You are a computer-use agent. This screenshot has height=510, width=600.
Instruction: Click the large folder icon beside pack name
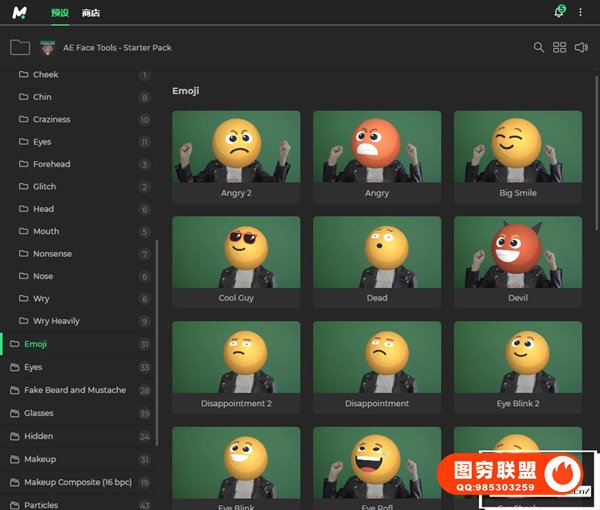point(20,47)
